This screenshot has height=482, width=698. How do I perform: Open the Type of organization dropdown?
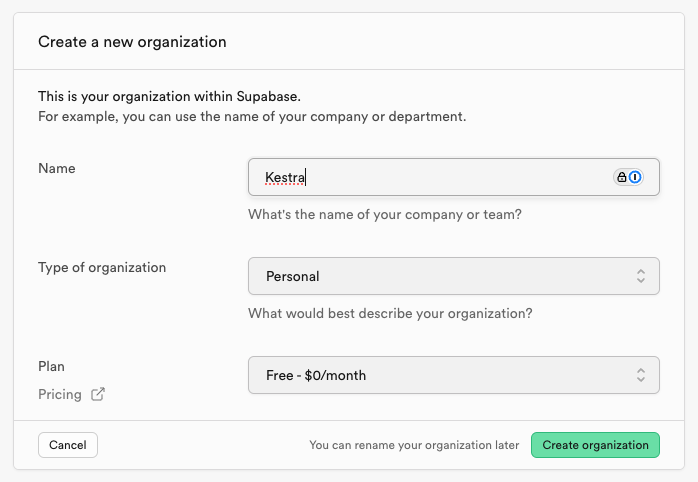pos(453,276)
